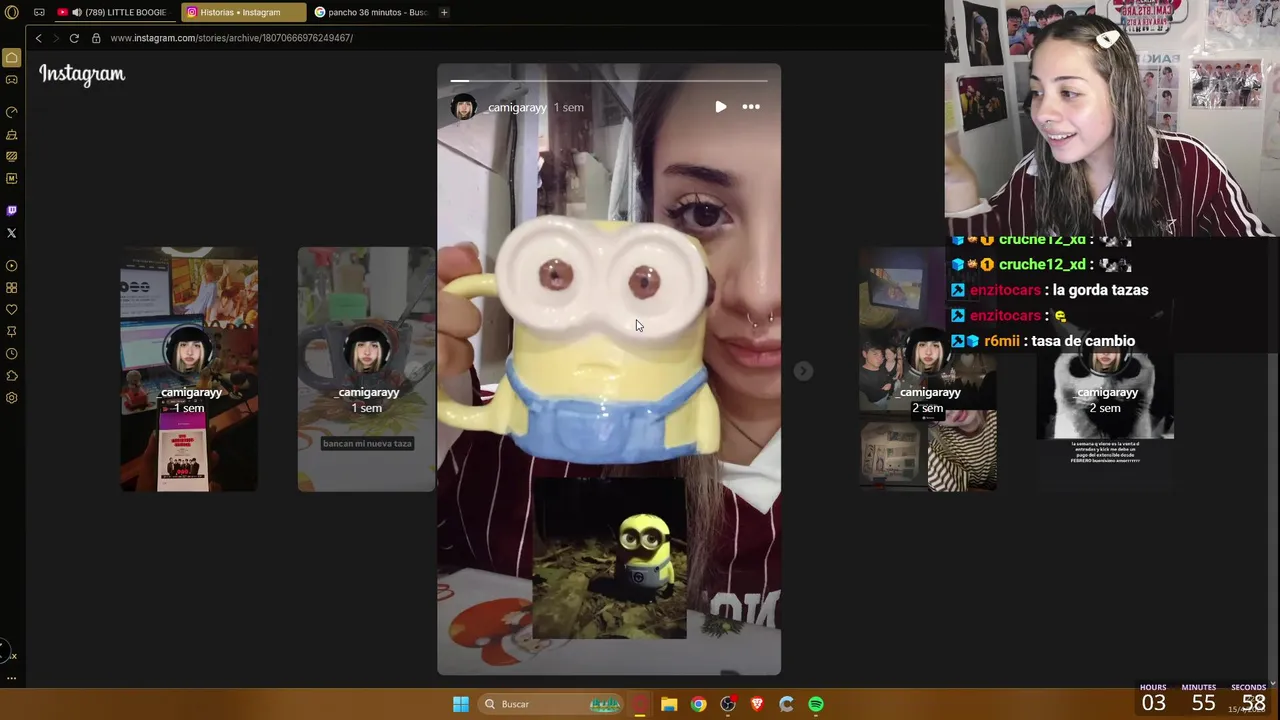
Task: Click the r6mii chat username
Action: point(1002,341)
